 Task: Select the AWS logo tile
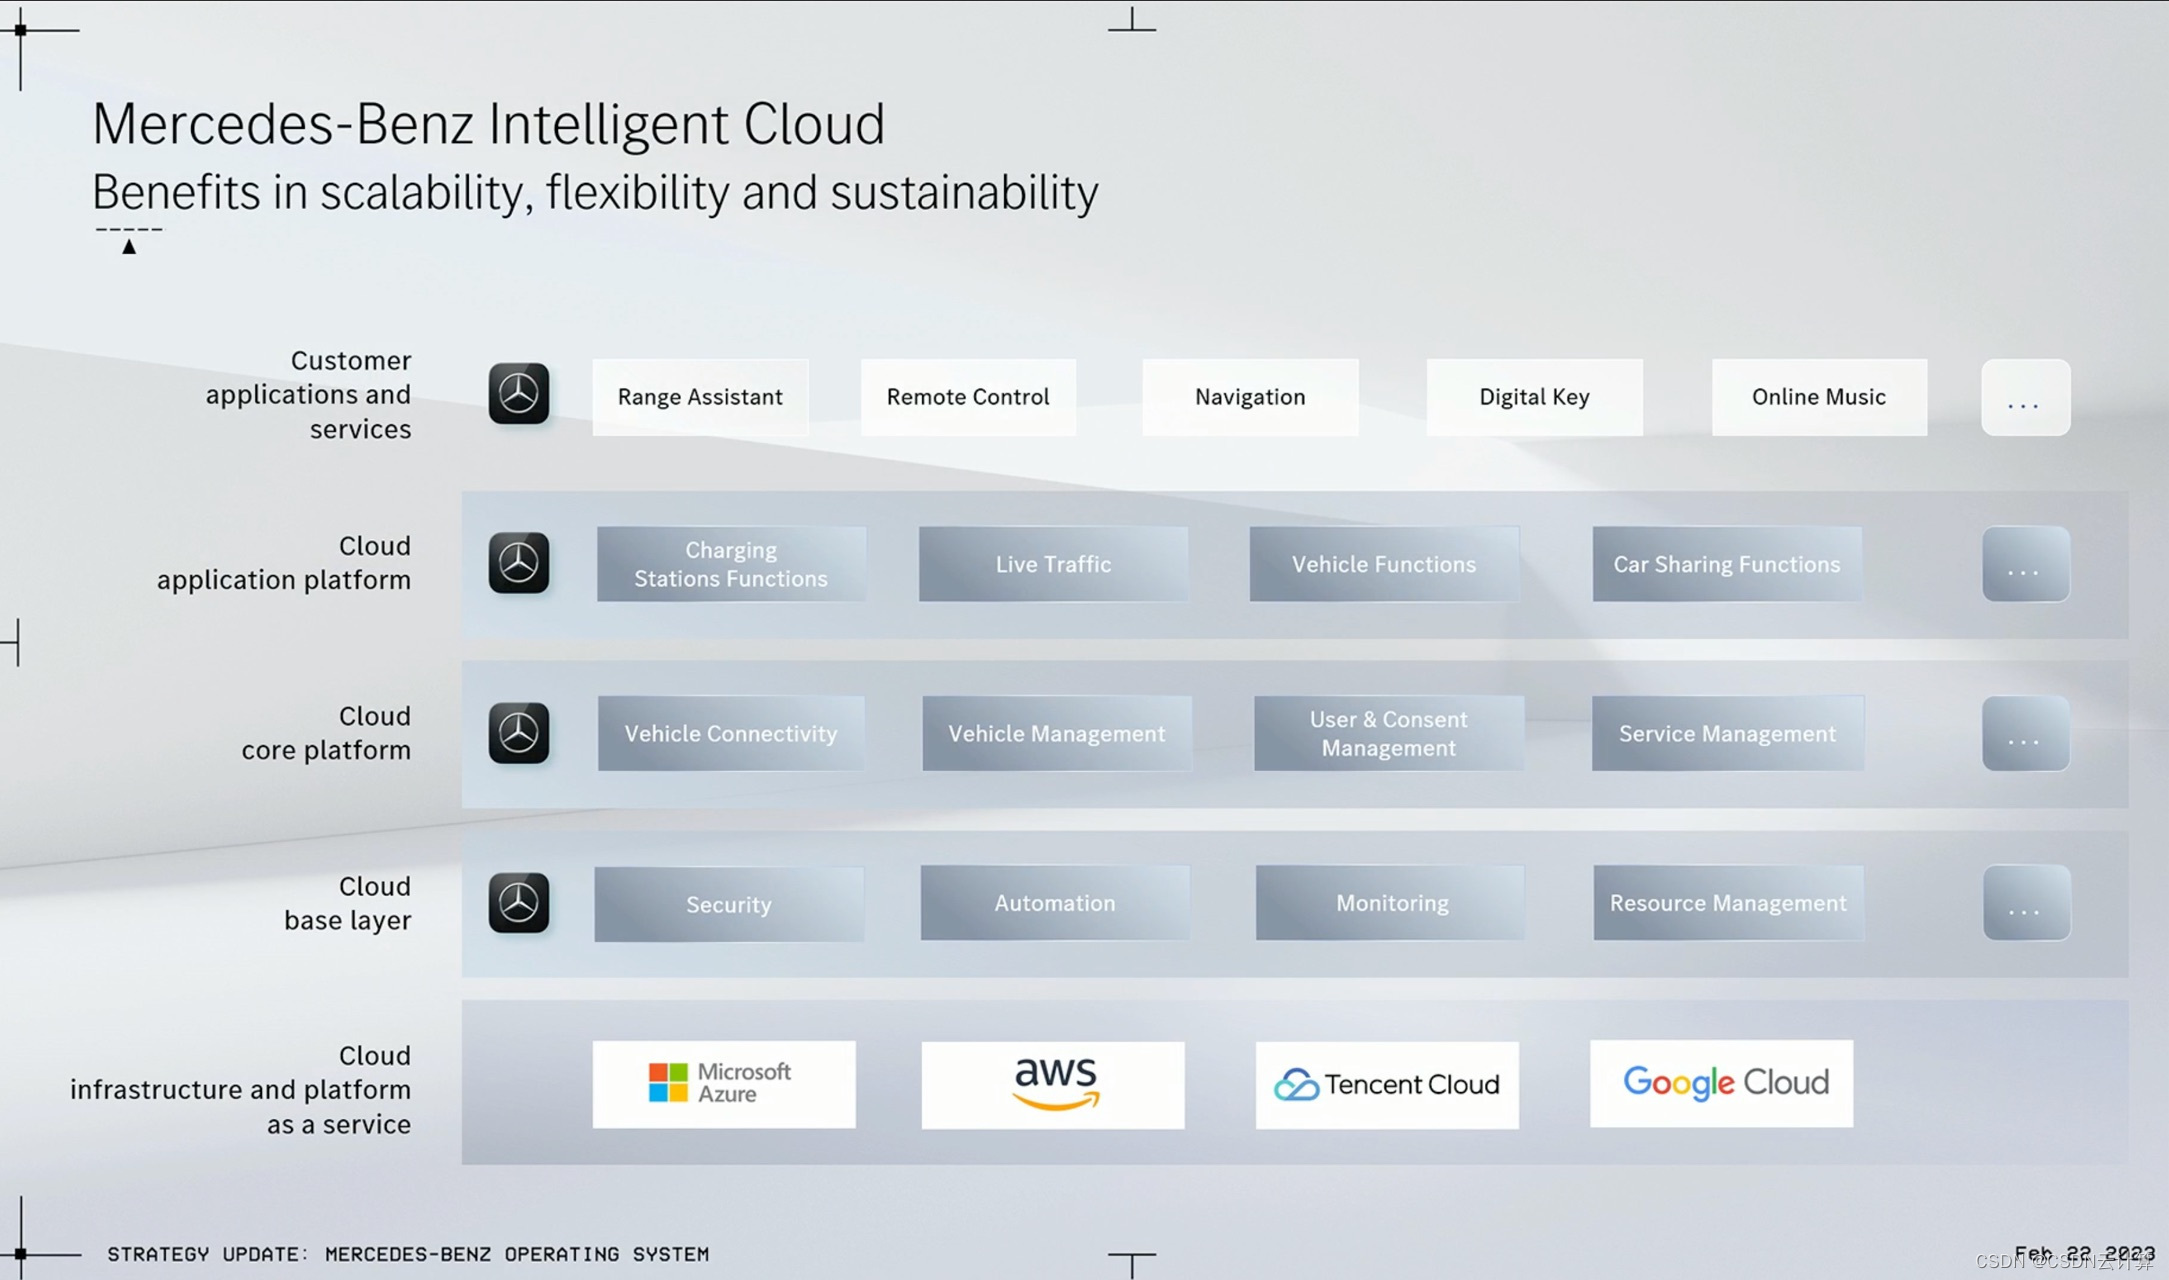coord(1052,1085)
